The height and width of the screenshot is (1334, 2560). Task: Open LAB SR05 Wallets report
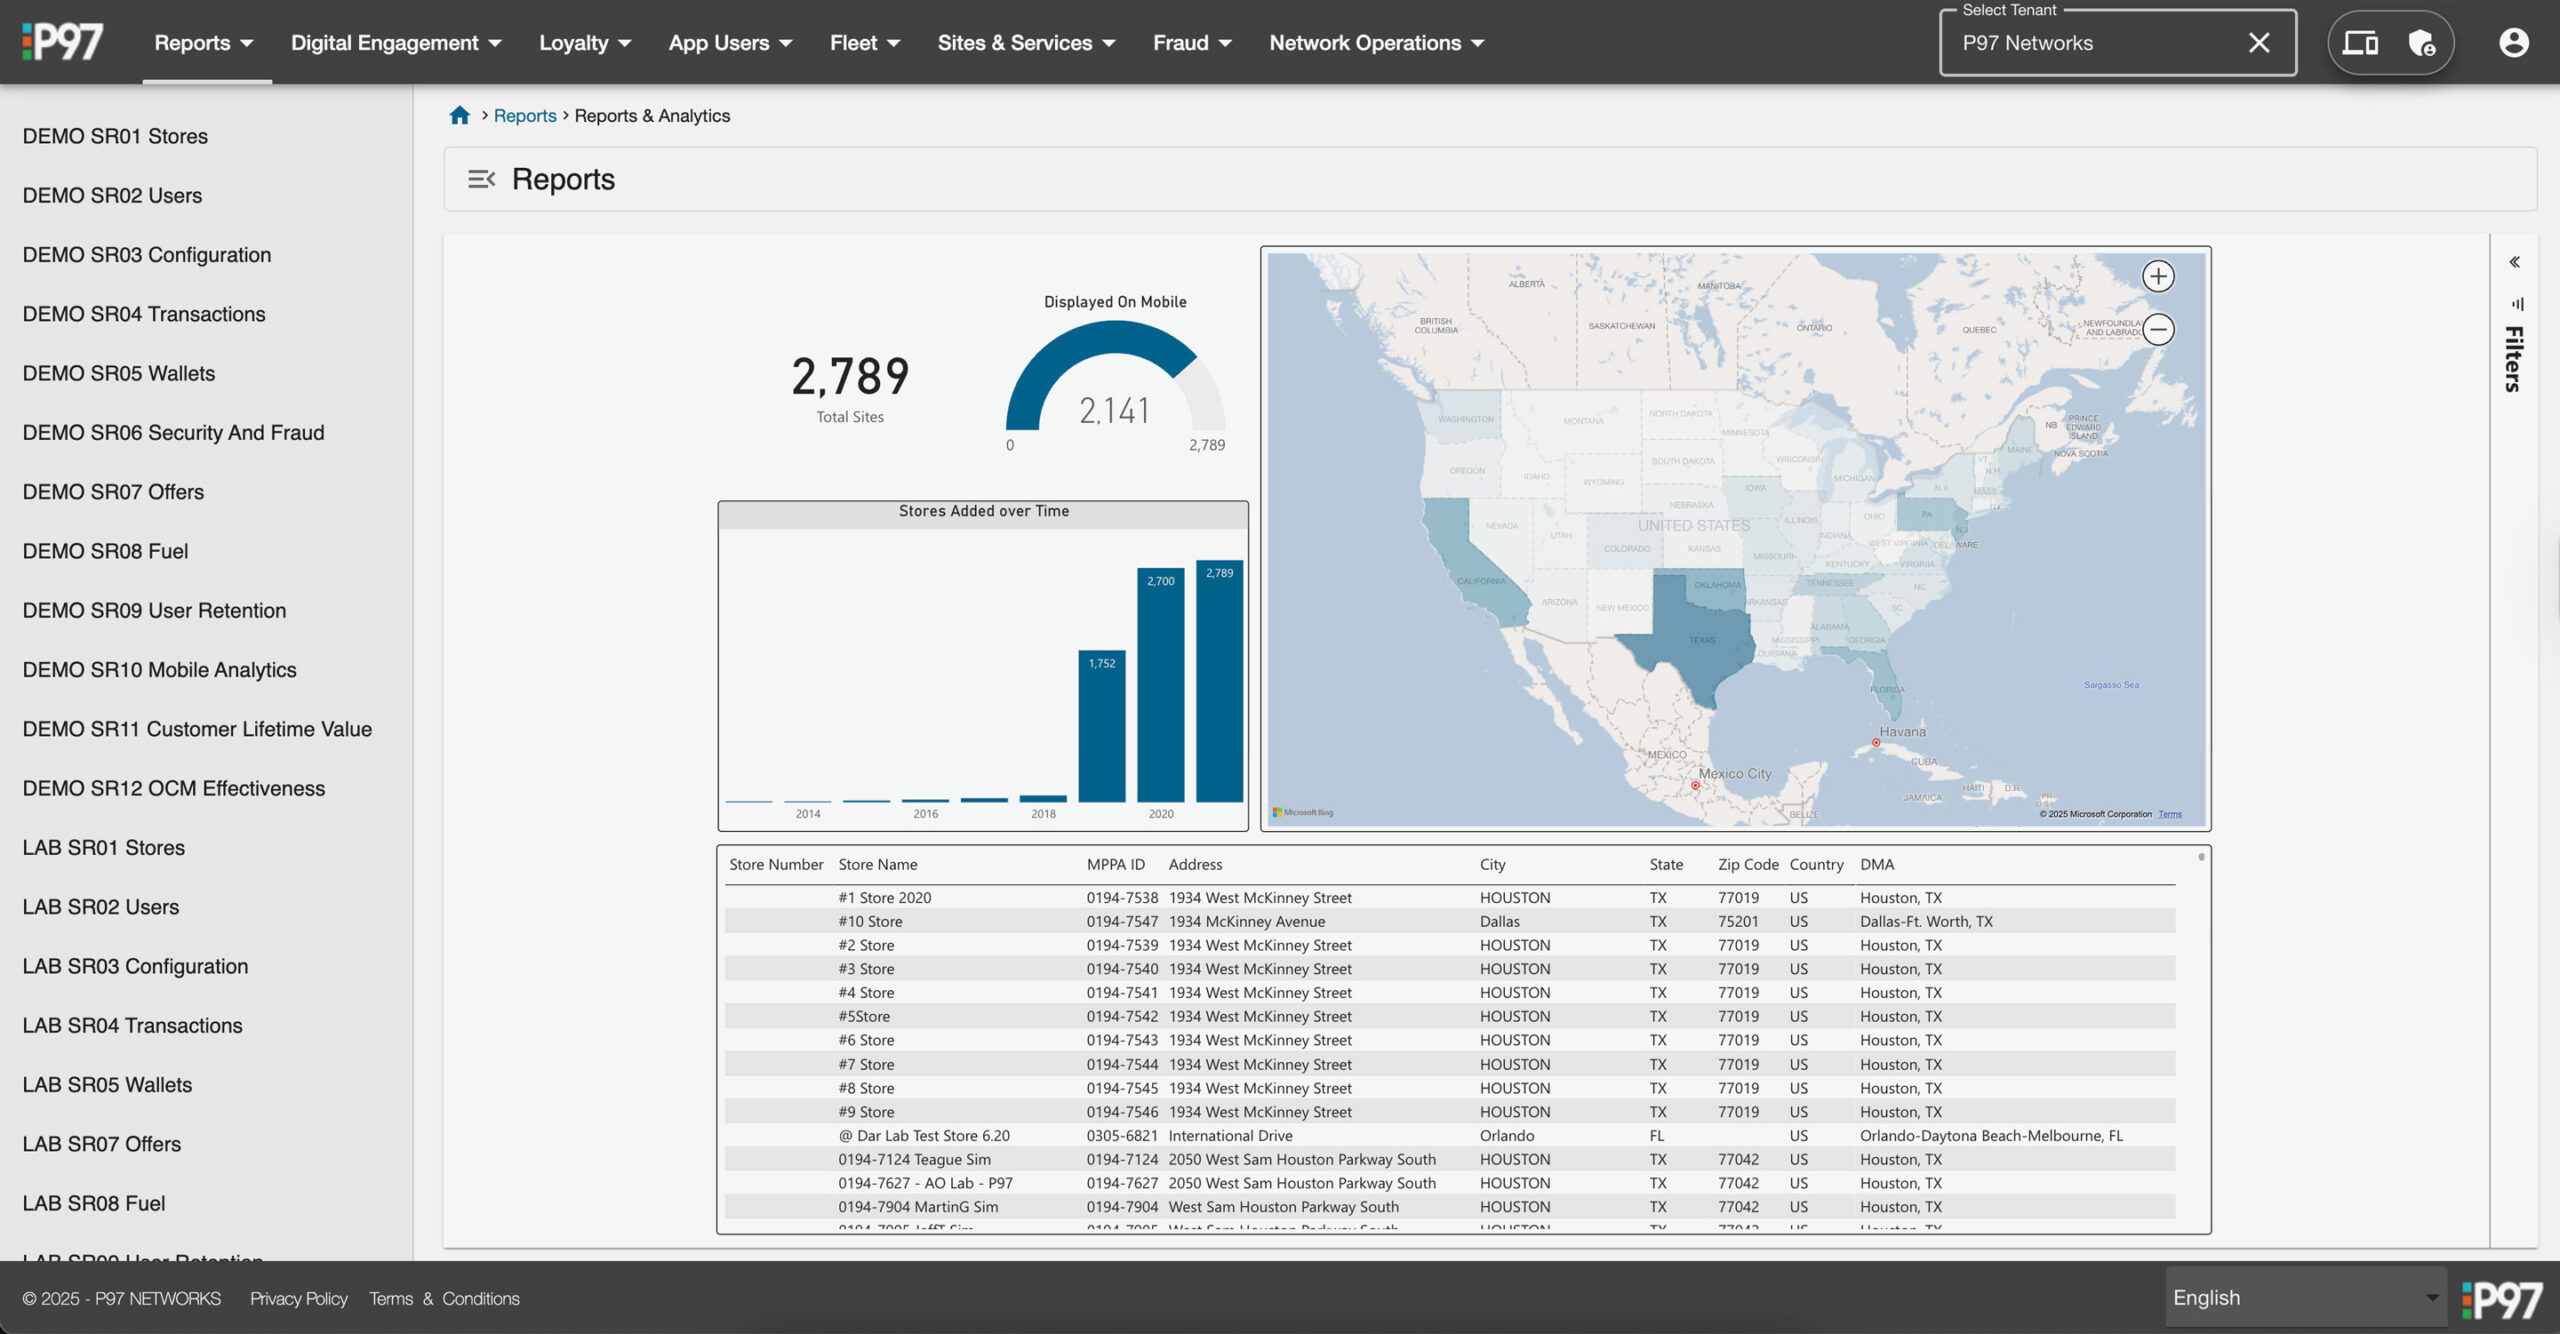[x=107, y=1084]
